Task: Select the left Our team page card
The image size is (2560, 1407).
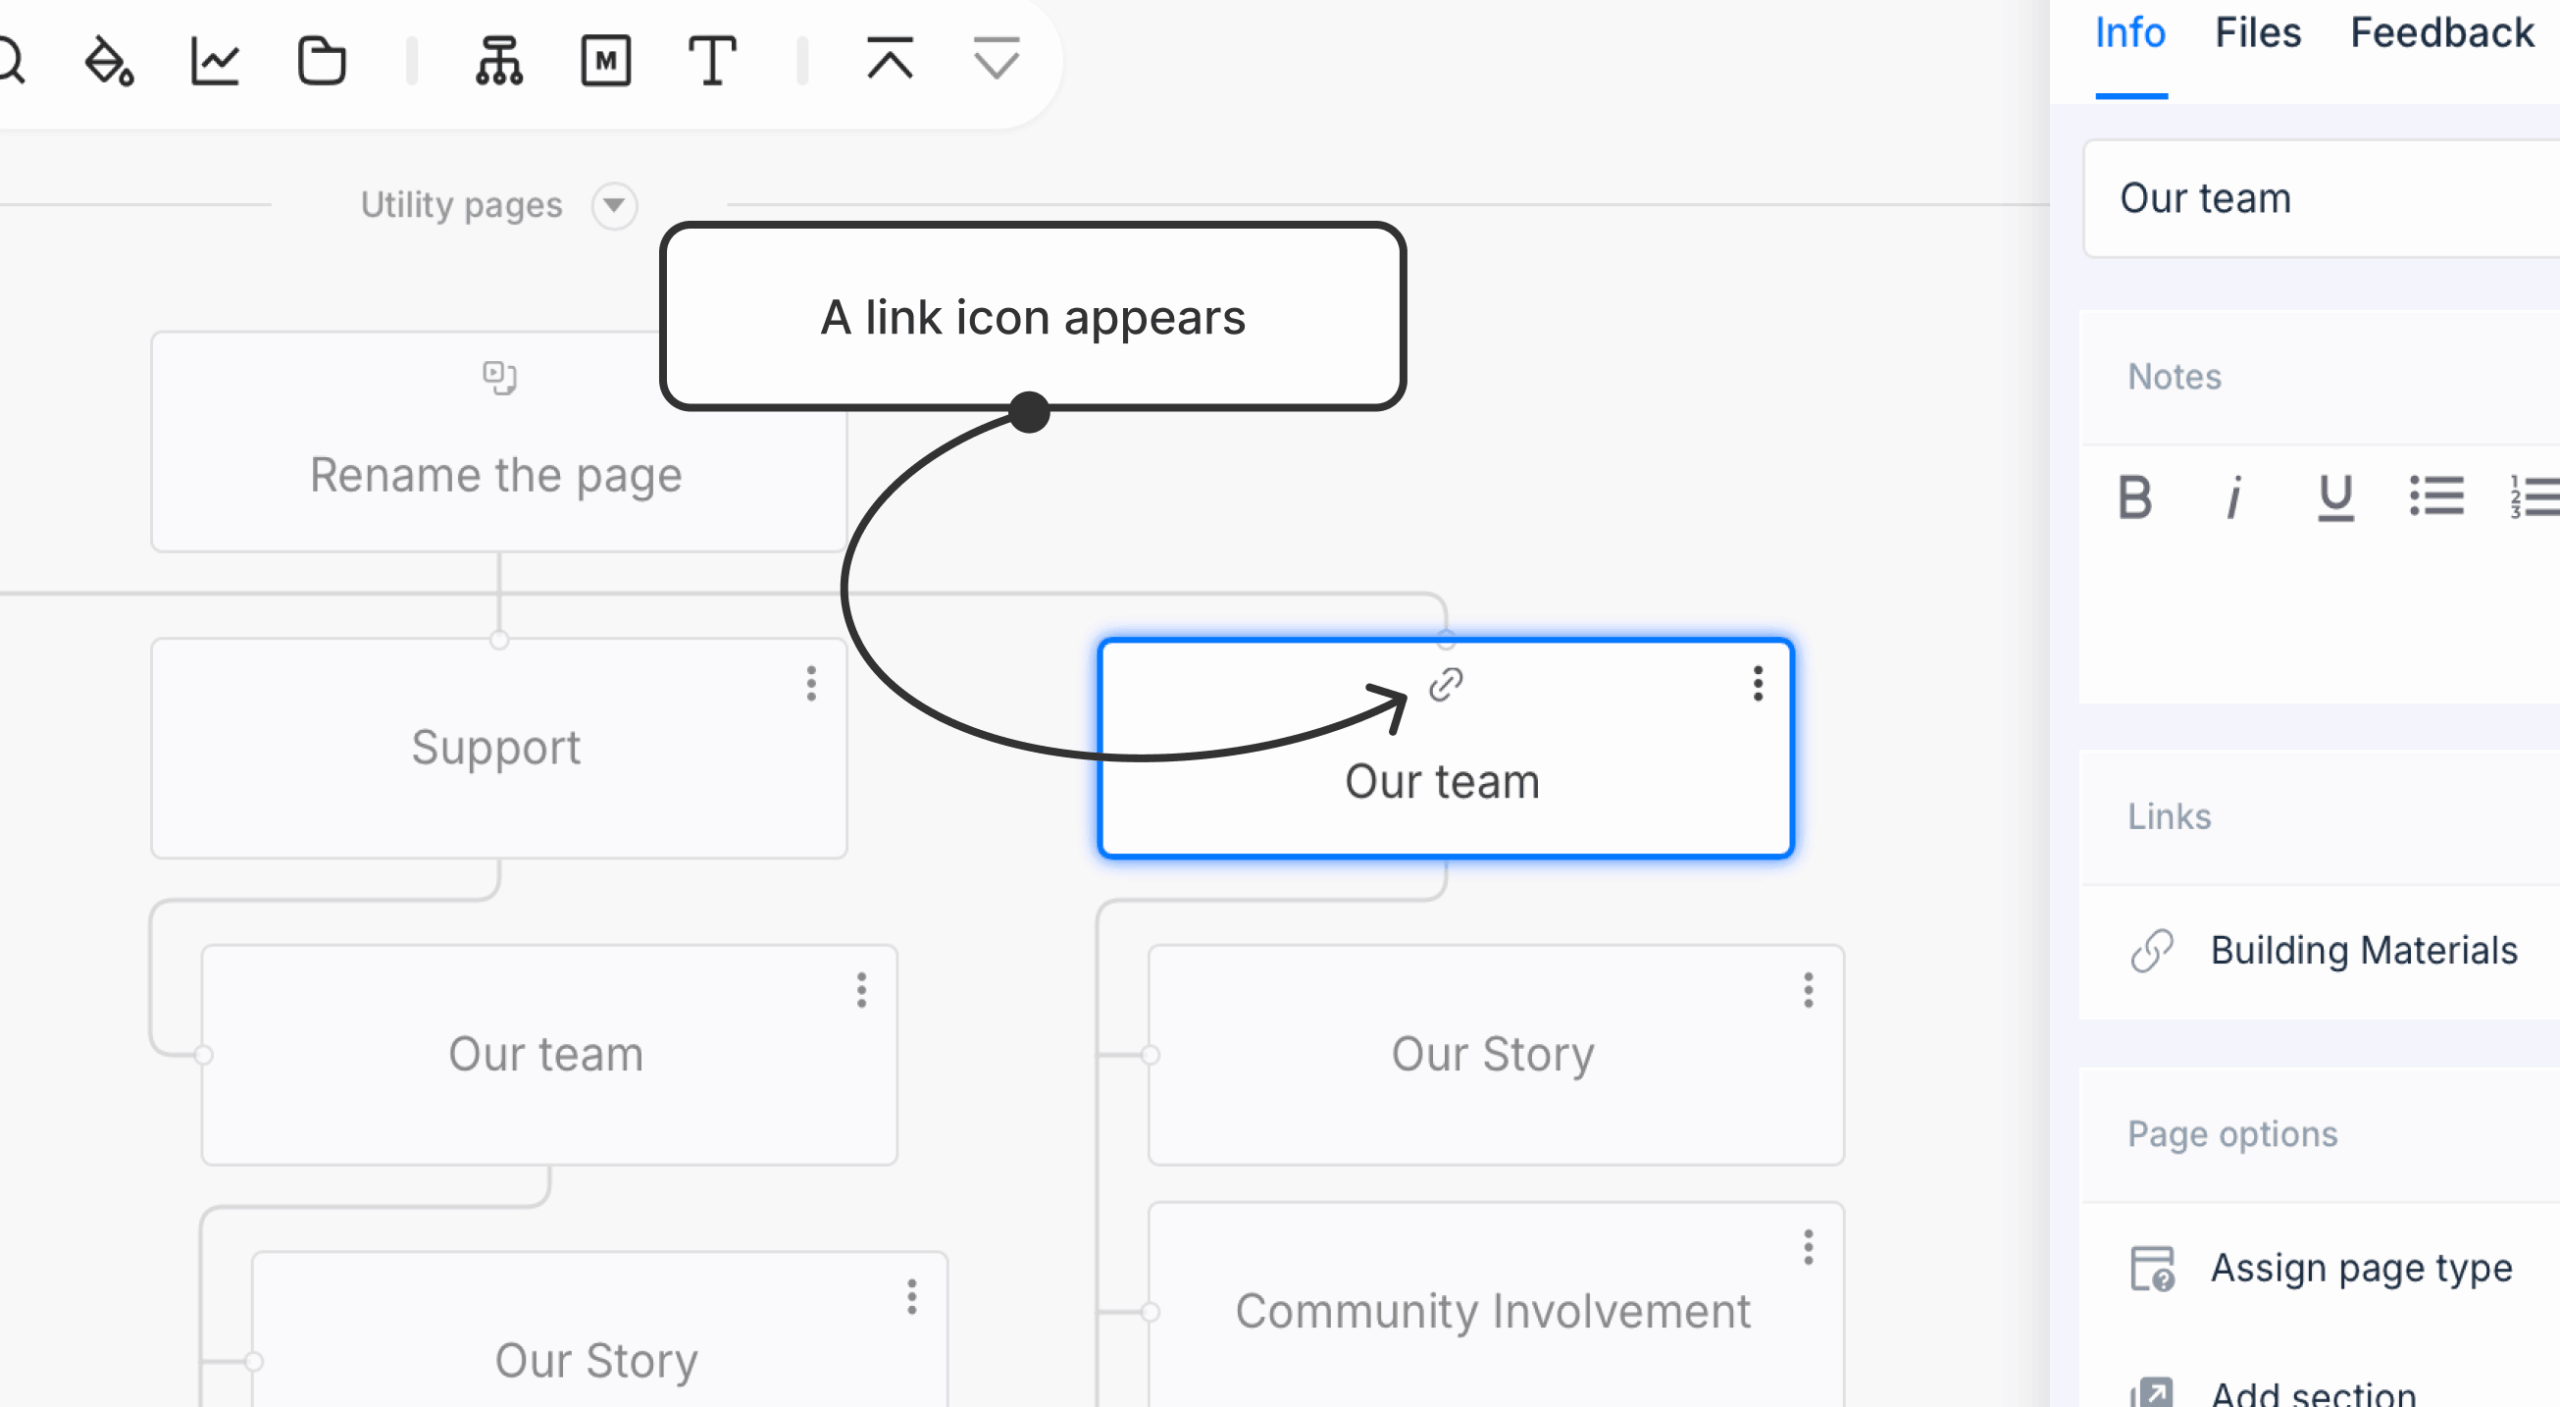Action: [549, 1055]
